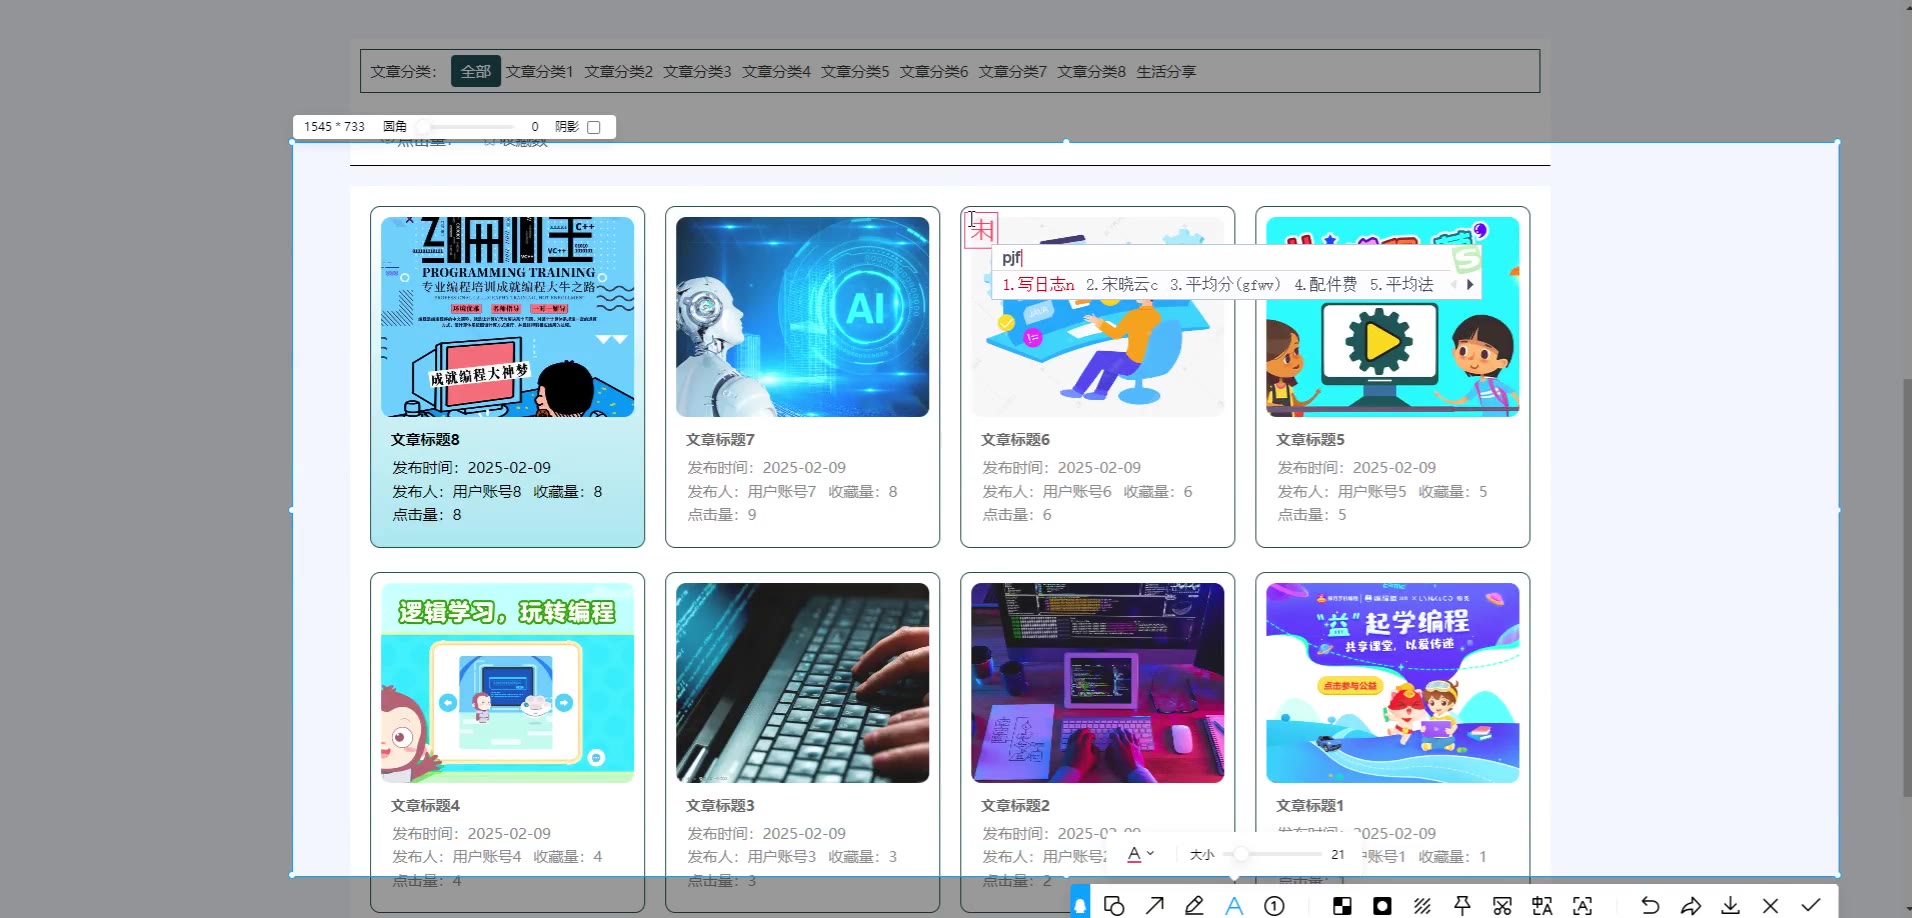Click the gear play-button cartoon thumbnail
Screen dimensions: 1912x918
coord(1392,317)
